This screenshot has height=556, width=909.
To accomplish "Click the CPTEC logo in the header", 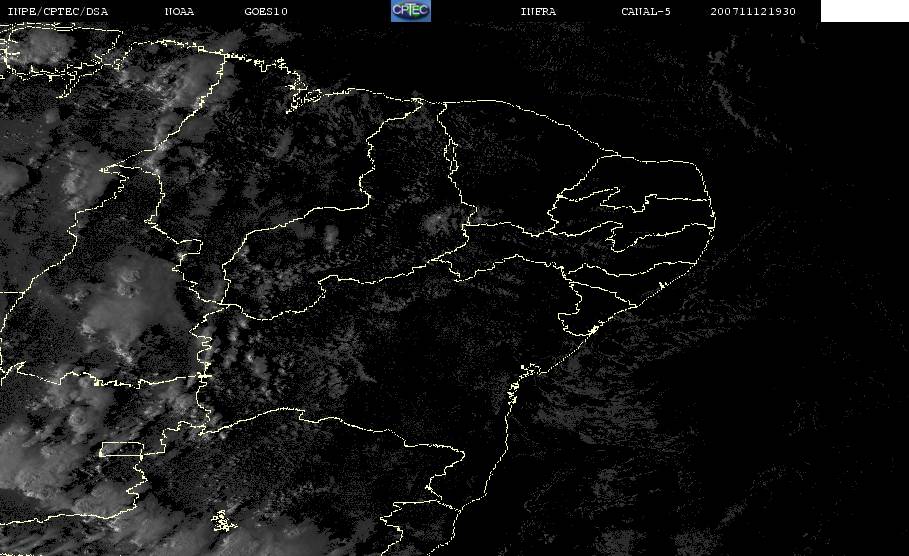I will [x=411, y=11].
